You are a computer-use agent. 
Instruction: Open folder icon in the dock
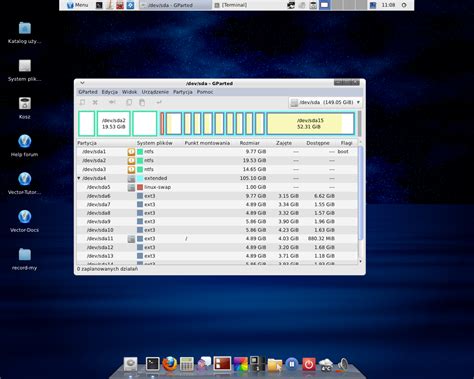pos(275,364)
